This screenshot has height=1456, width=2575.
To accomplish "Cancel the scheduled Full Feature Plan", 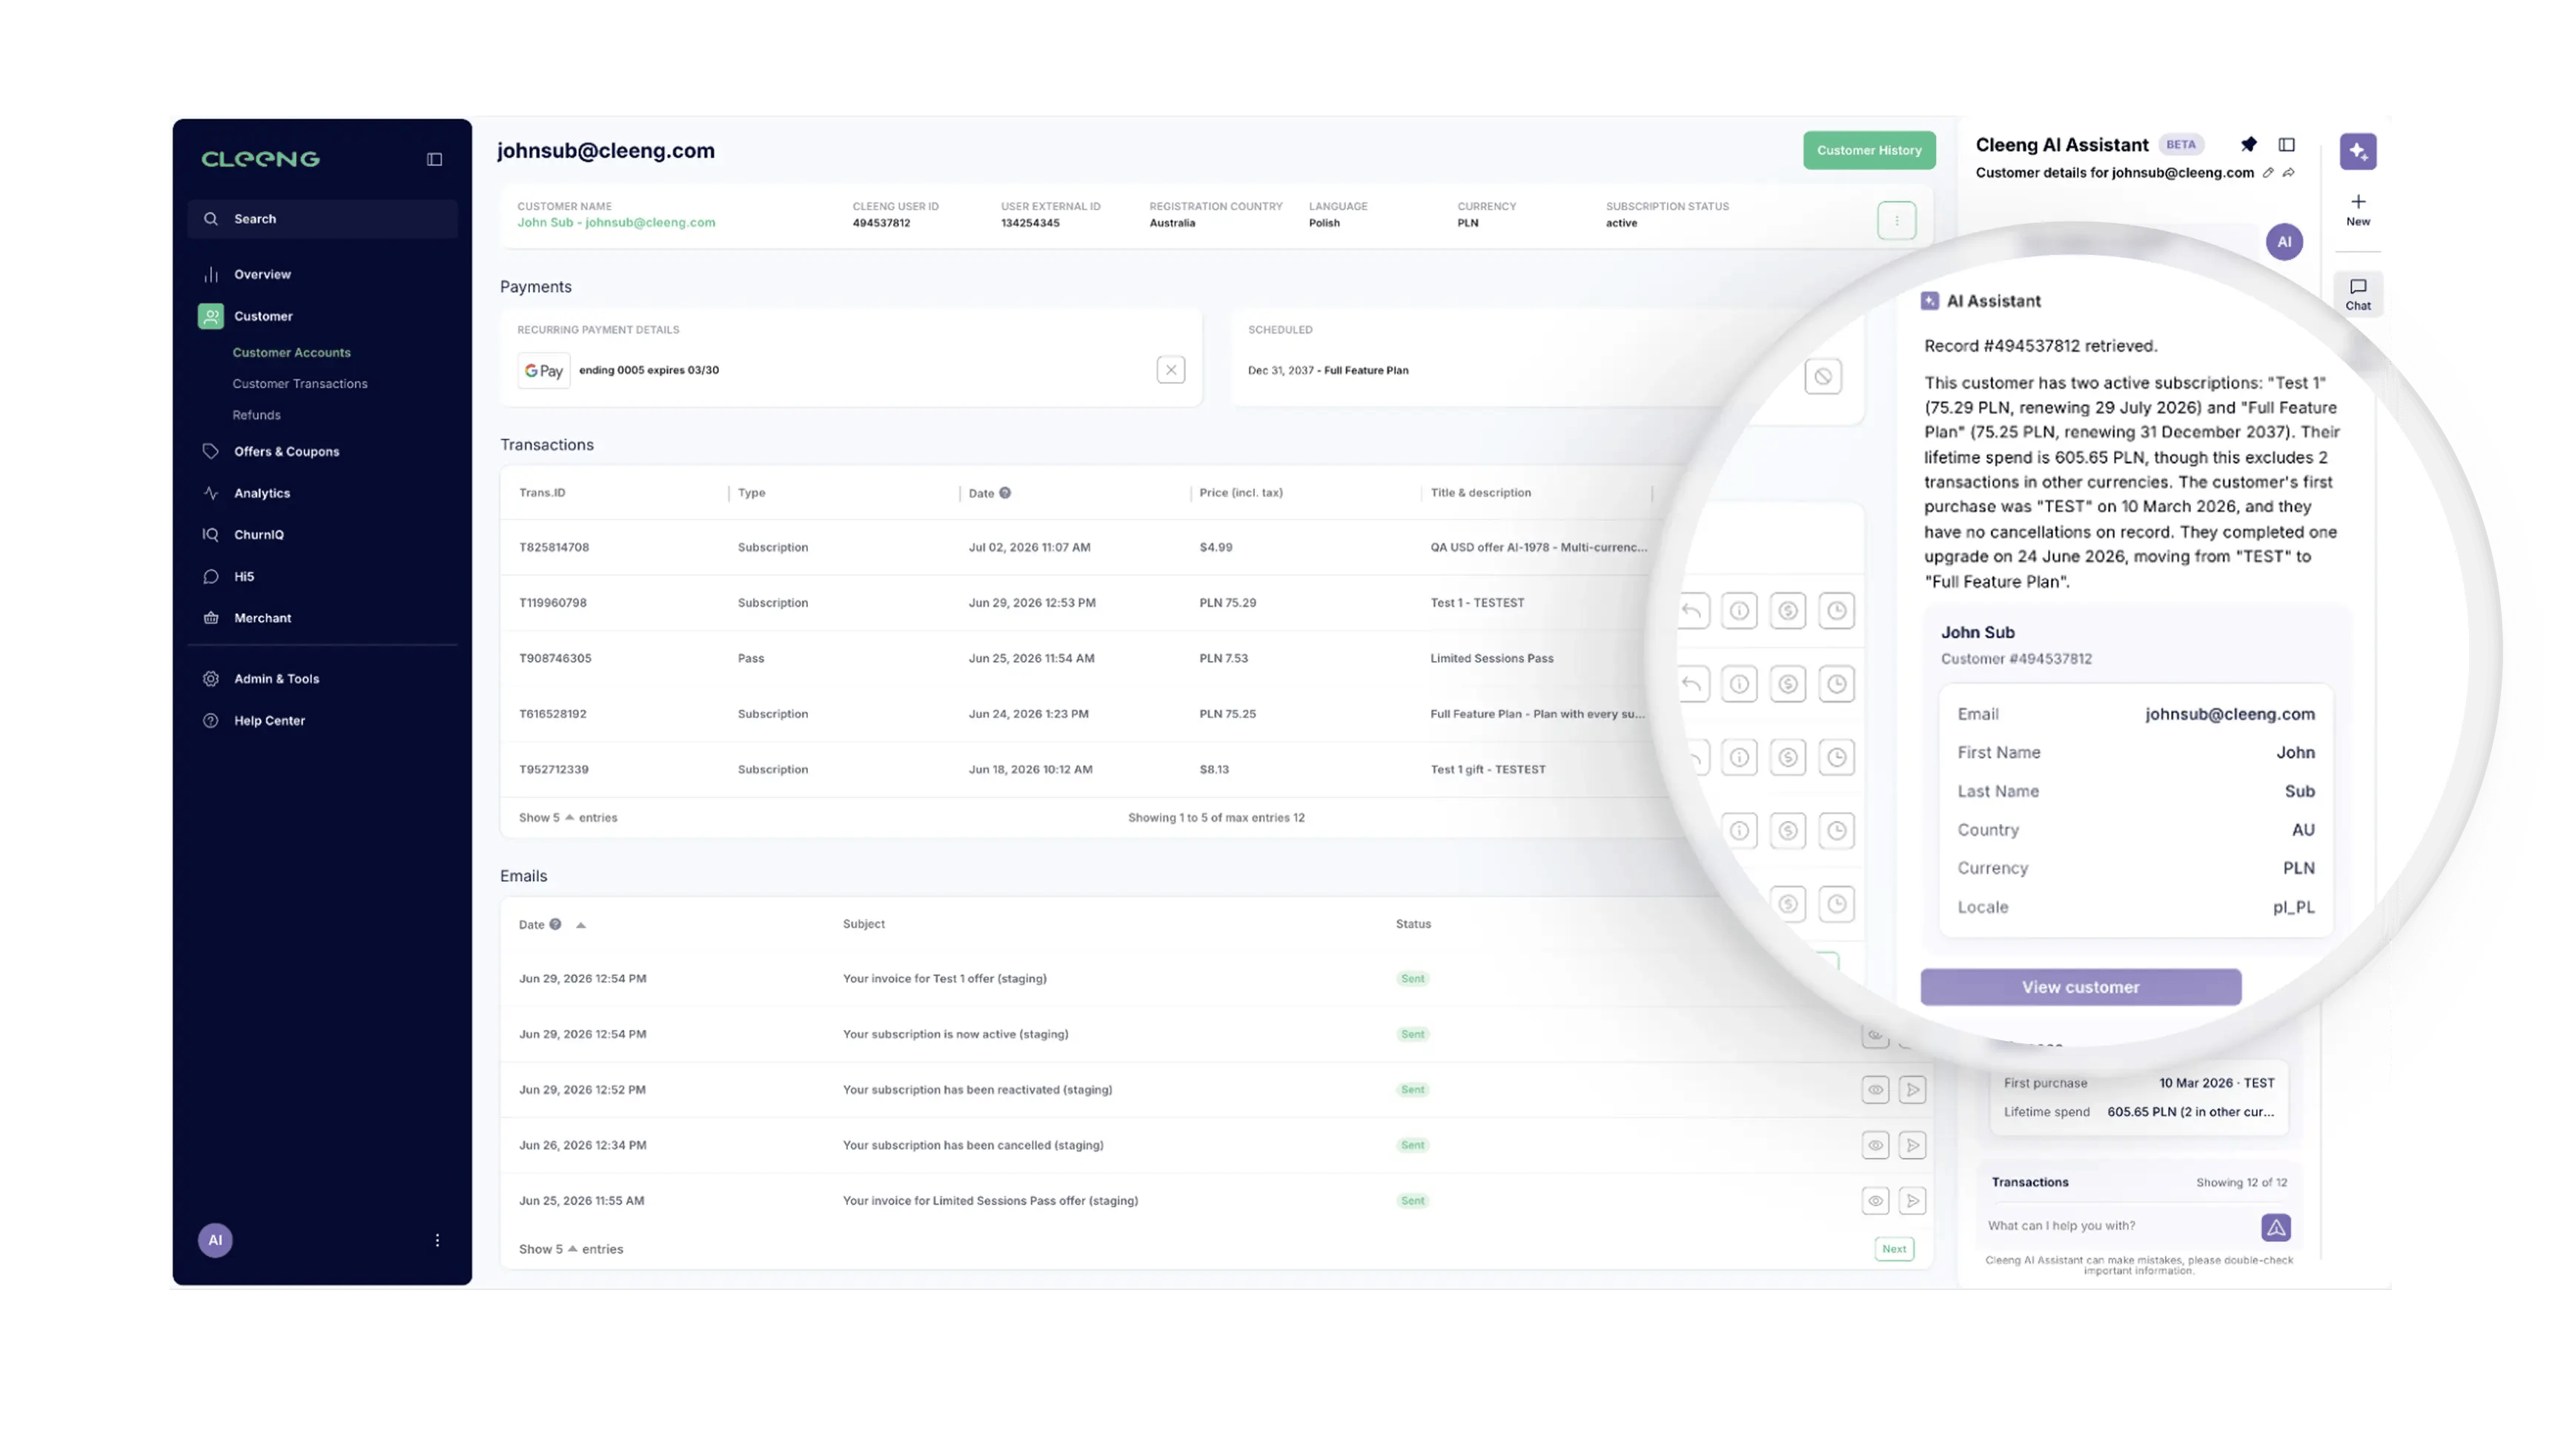I will point(1823,377).
